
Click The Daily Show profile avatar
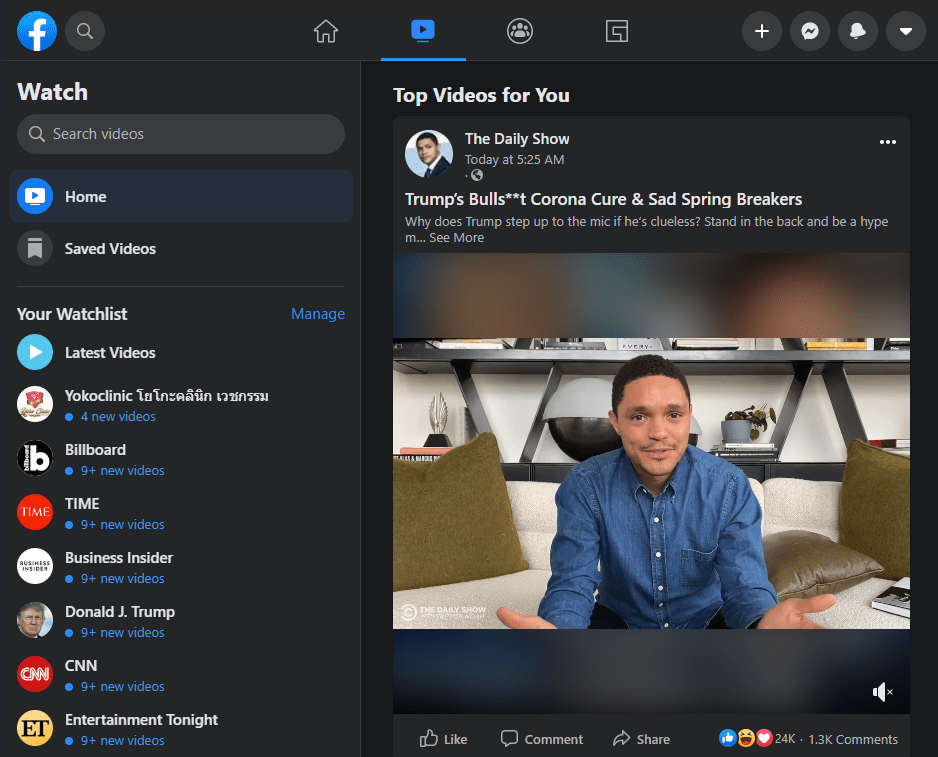tap(429, 154)
